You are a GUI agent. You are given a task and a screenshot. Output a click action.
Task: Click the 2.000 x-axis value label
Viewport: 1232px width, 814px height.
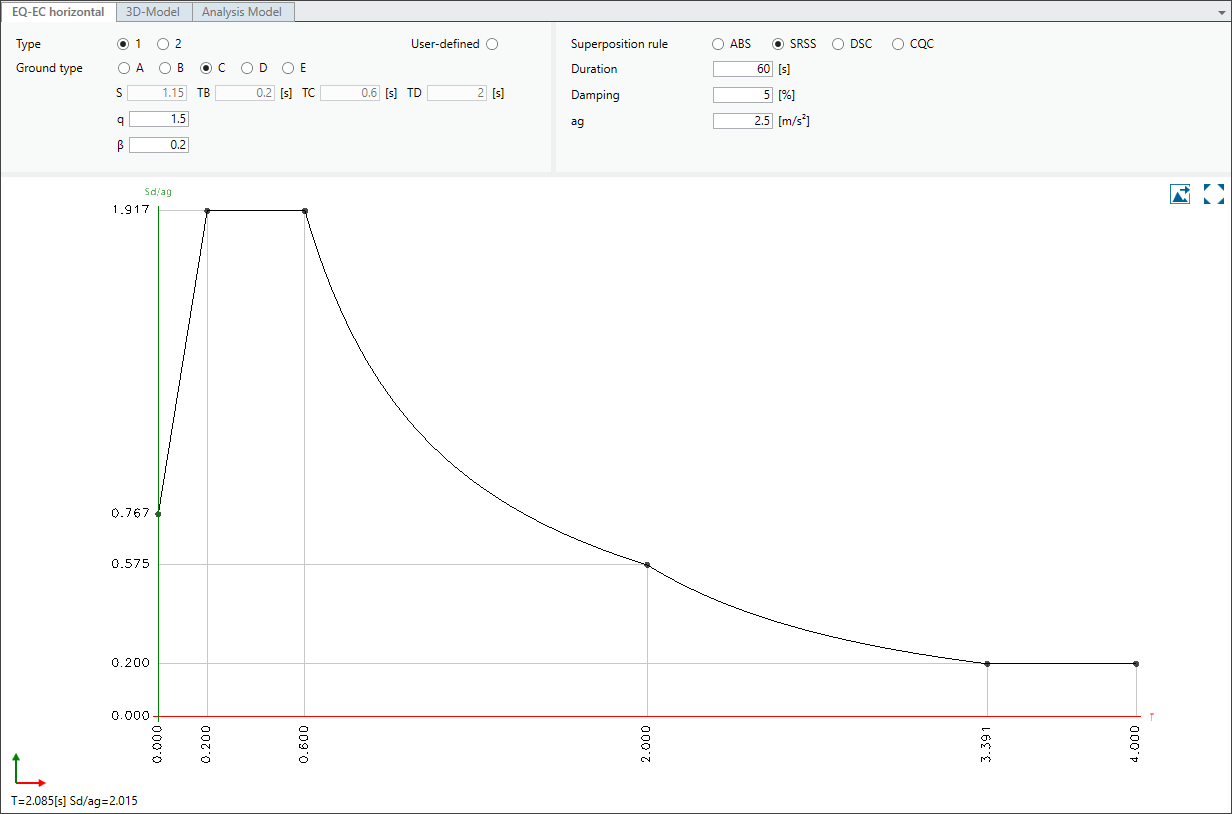[x=648, y=744]
